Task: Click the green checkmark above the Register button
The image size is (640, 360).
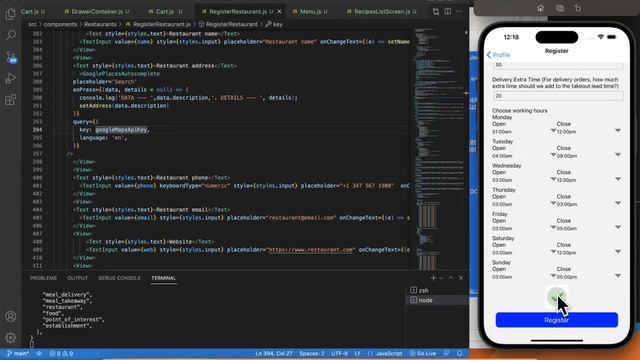Action: (x=556, y=296)
